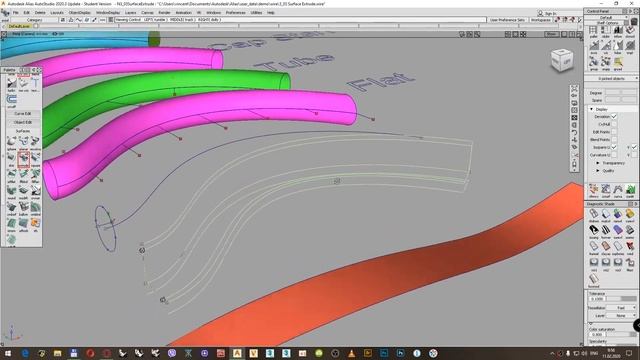Open the Edit menu
640x360 pixels.
point(27,13)
